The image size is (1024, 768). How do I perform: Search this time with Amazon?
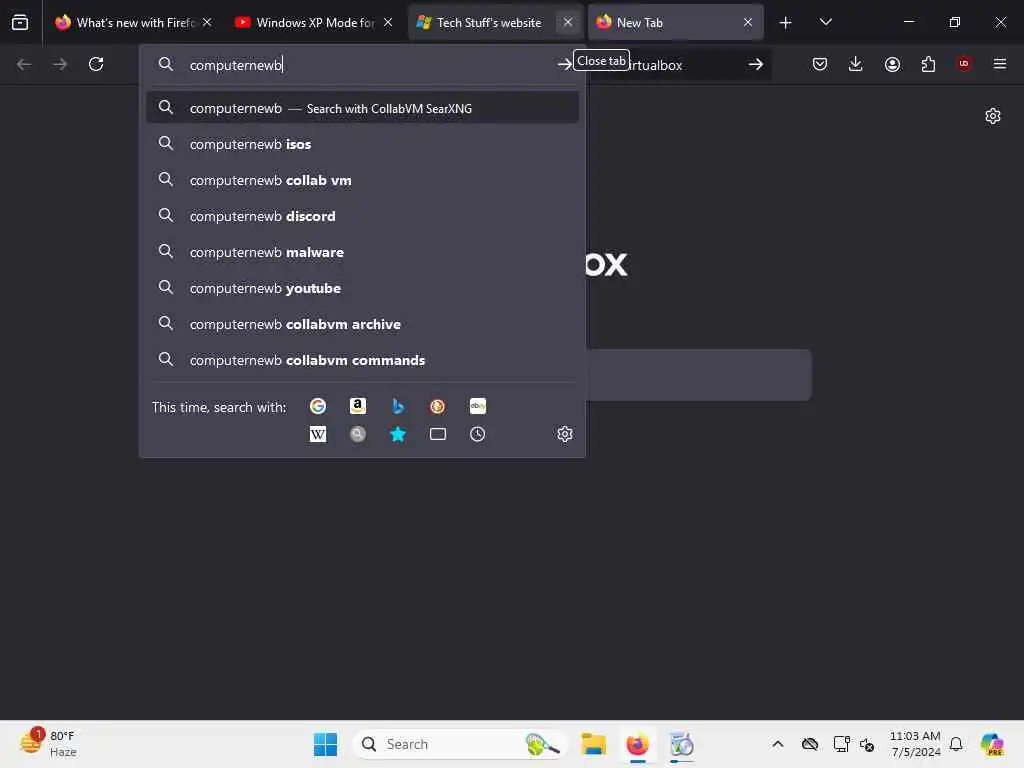(357, 406)
